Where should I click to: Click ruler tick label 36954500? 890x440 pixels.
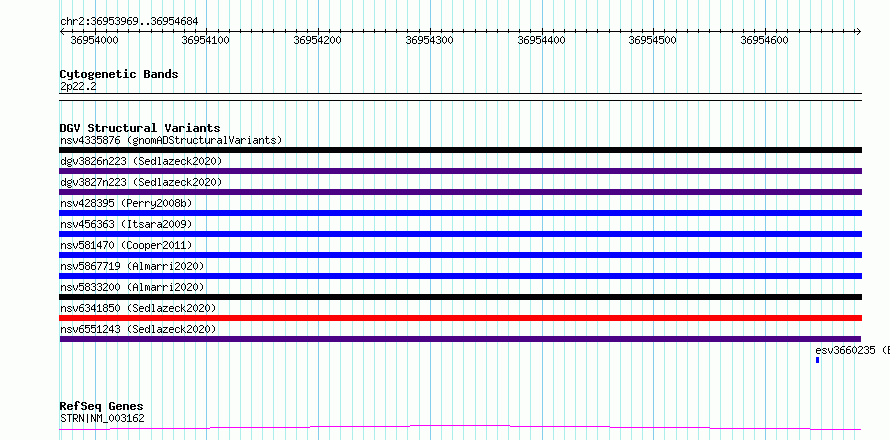(653, 40)
